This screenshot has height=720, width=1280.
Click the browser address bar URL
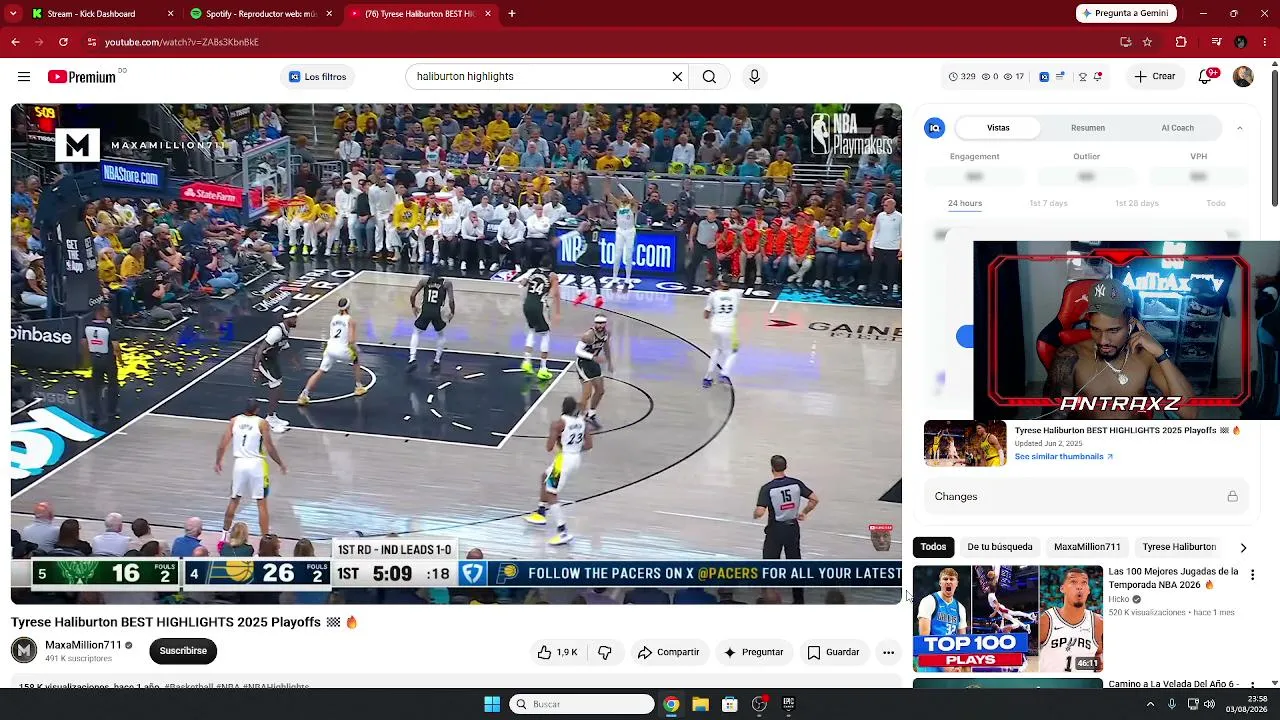pos(181,42)
